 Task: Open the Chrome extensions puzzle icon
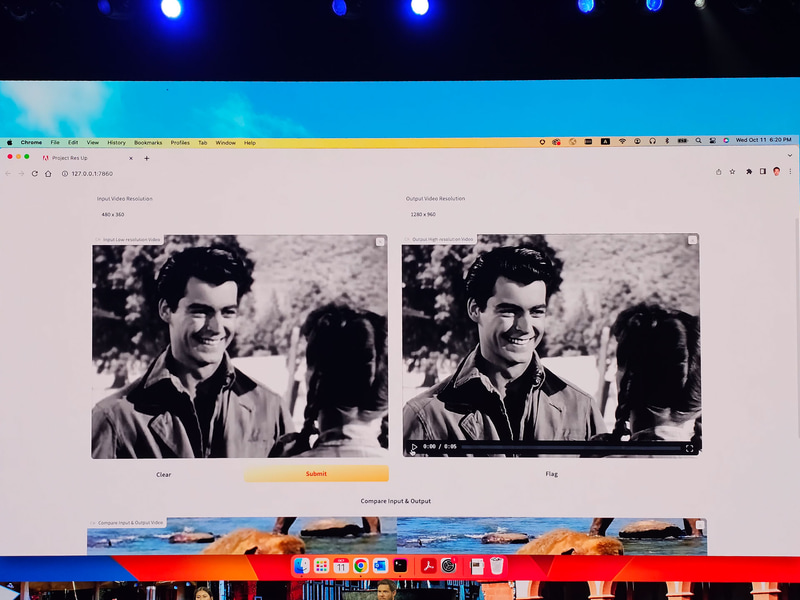(749, 172)
